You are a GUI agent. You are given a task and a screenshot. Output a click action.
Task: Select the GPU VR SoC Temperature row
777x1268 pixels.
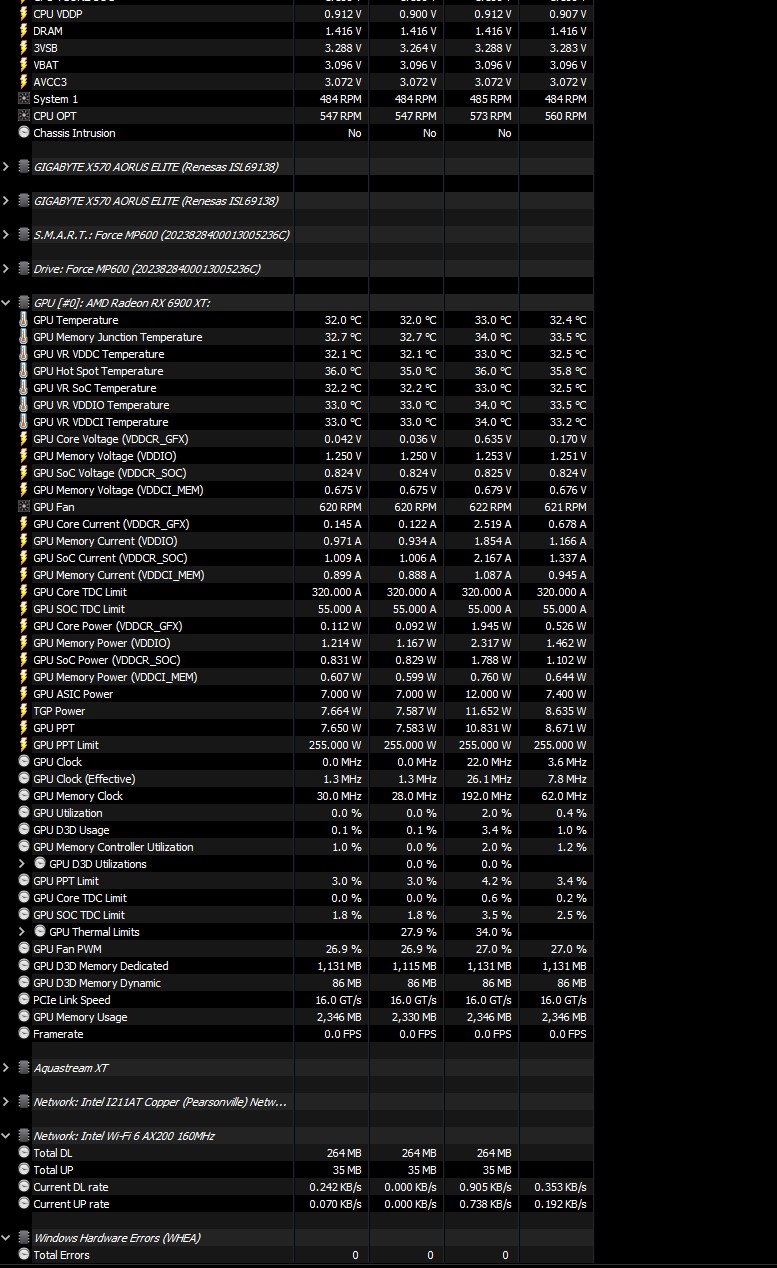pos(297,388)
